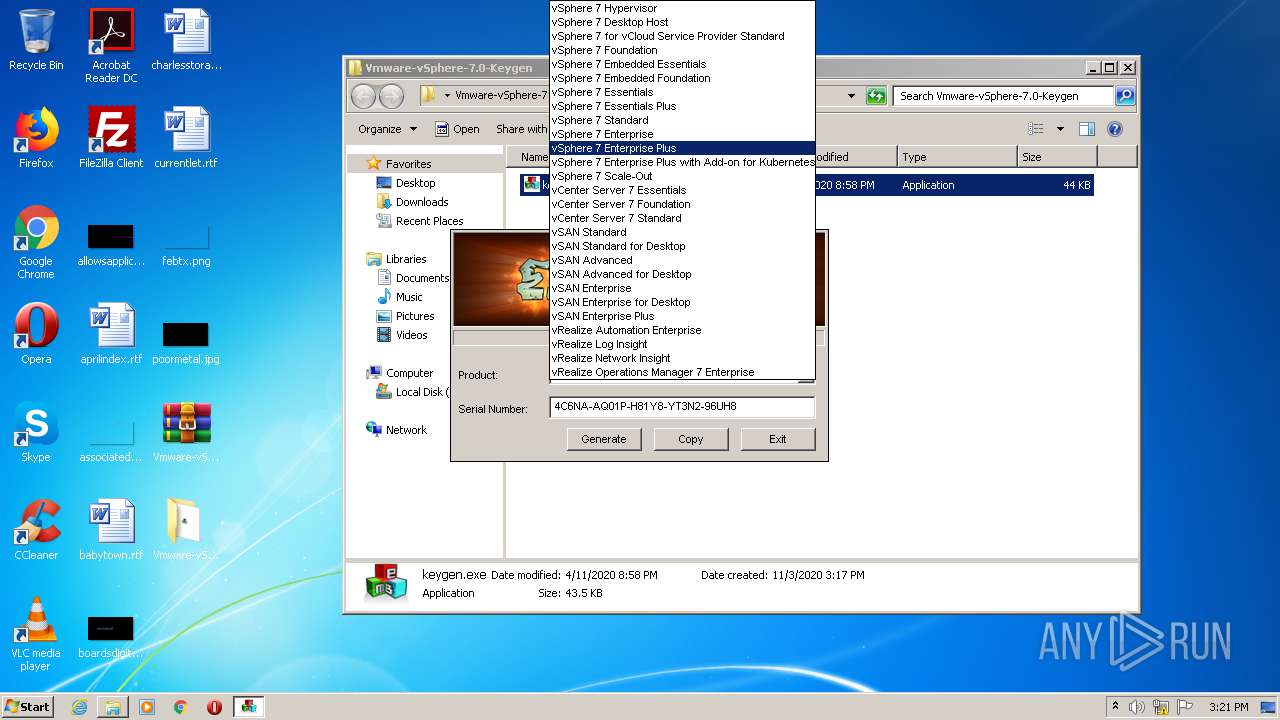
Task: Select Recent Places in navigation pane
Action: point(420,221)
